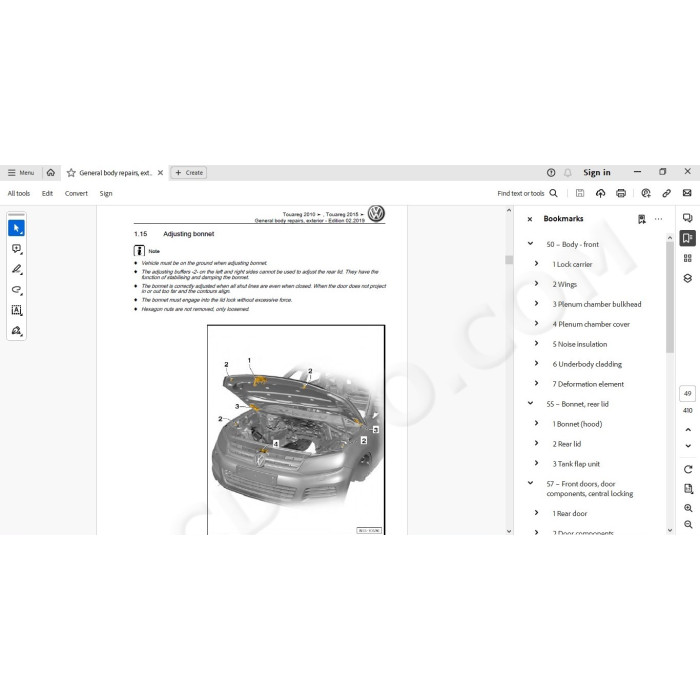This screenshot has height=700, width=700.
Task: Open the Bookmarks panel options ellipsis
Action: [658, 219]
